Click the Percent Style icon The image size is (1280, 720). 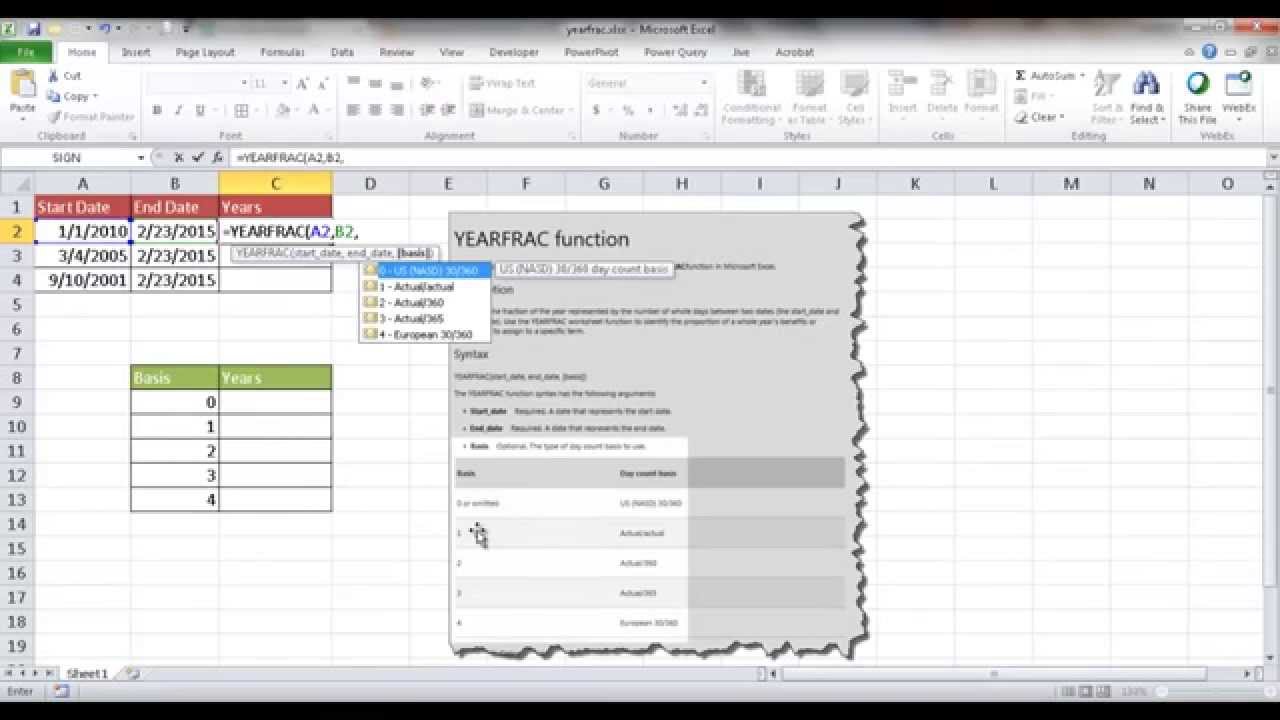click(628, 111)
